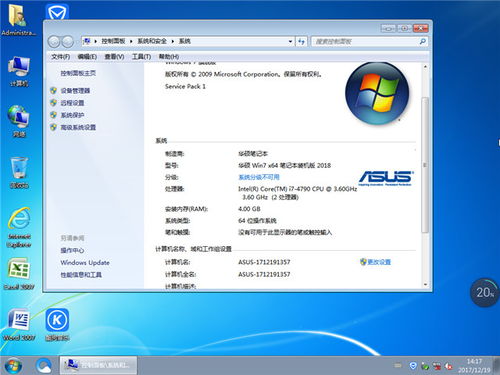Select the Recycle Bin desktop icon
Screen dimensions: 500x375
coord(19,173)
